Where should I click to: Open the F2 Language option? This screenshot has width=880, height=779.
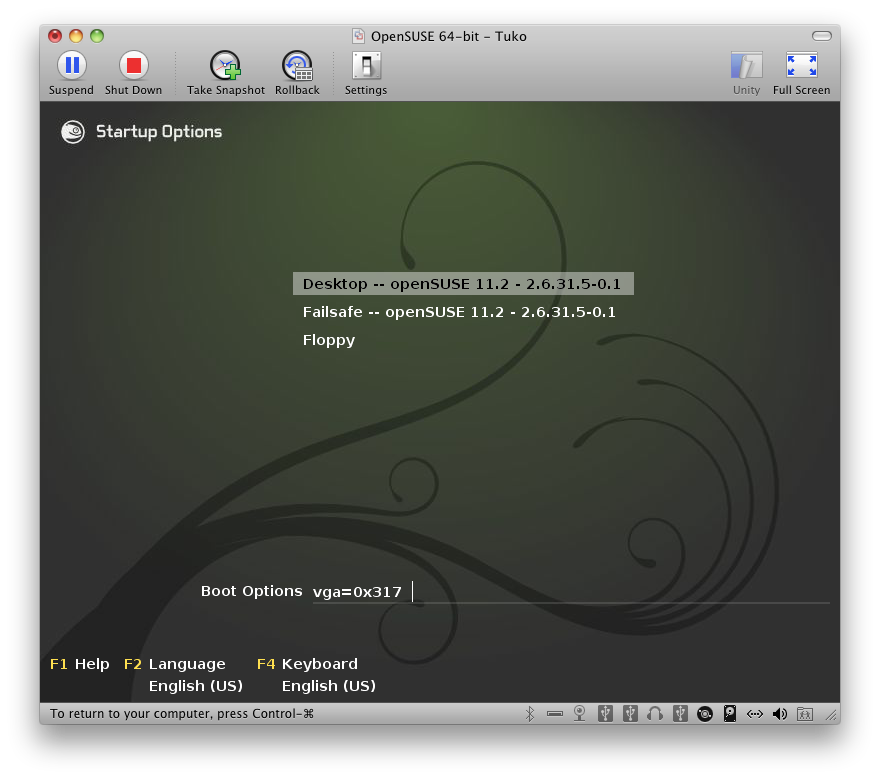pos(175,664)
